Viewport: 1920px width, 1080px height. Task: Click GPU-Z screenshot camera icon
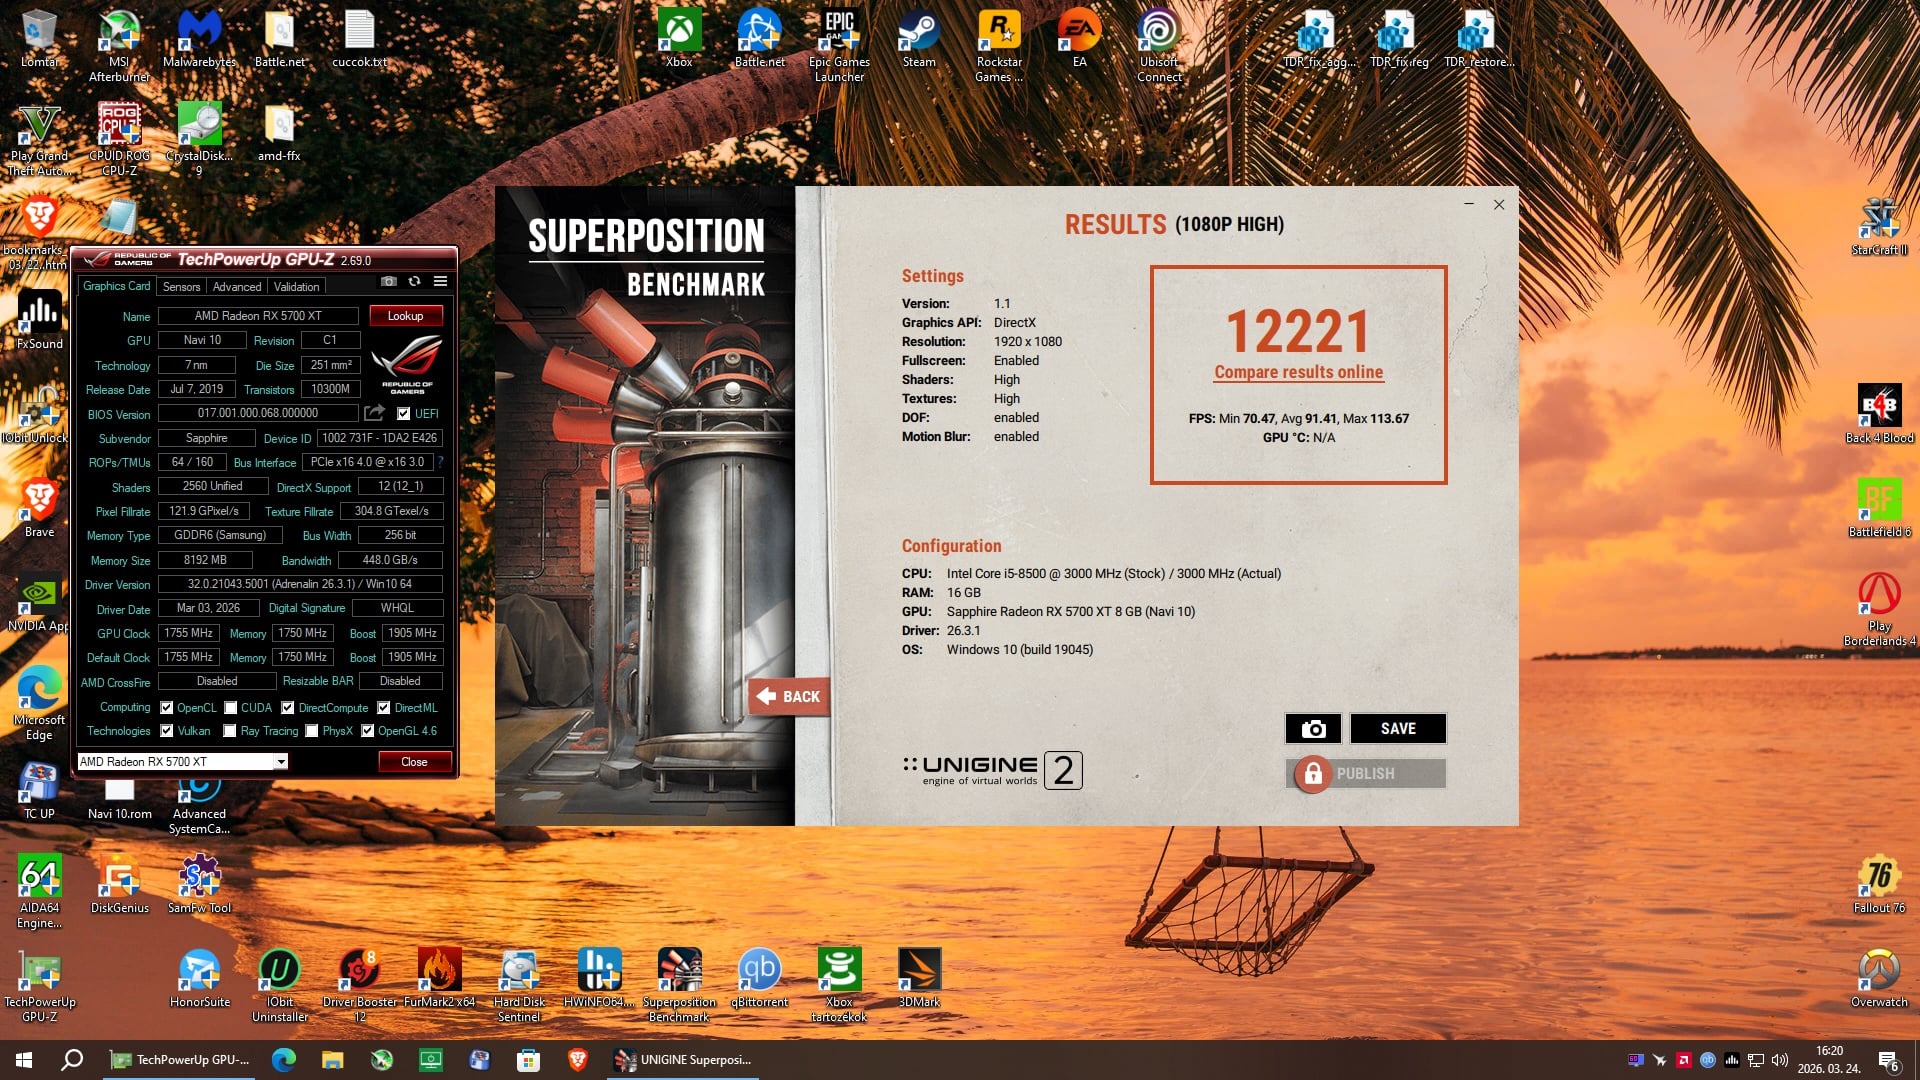pyautogui.click(x=389, y=282)
